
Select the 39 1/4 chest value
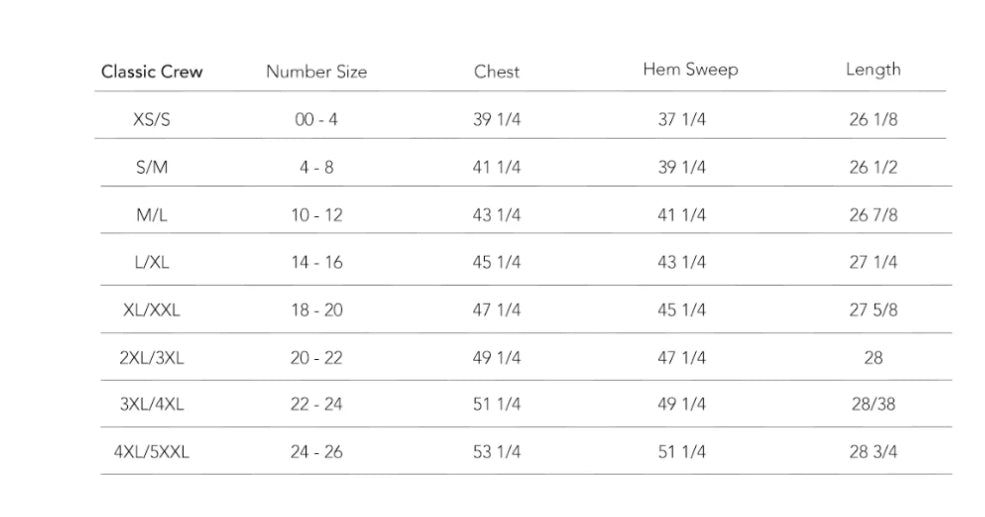click(x=497, y=120)
